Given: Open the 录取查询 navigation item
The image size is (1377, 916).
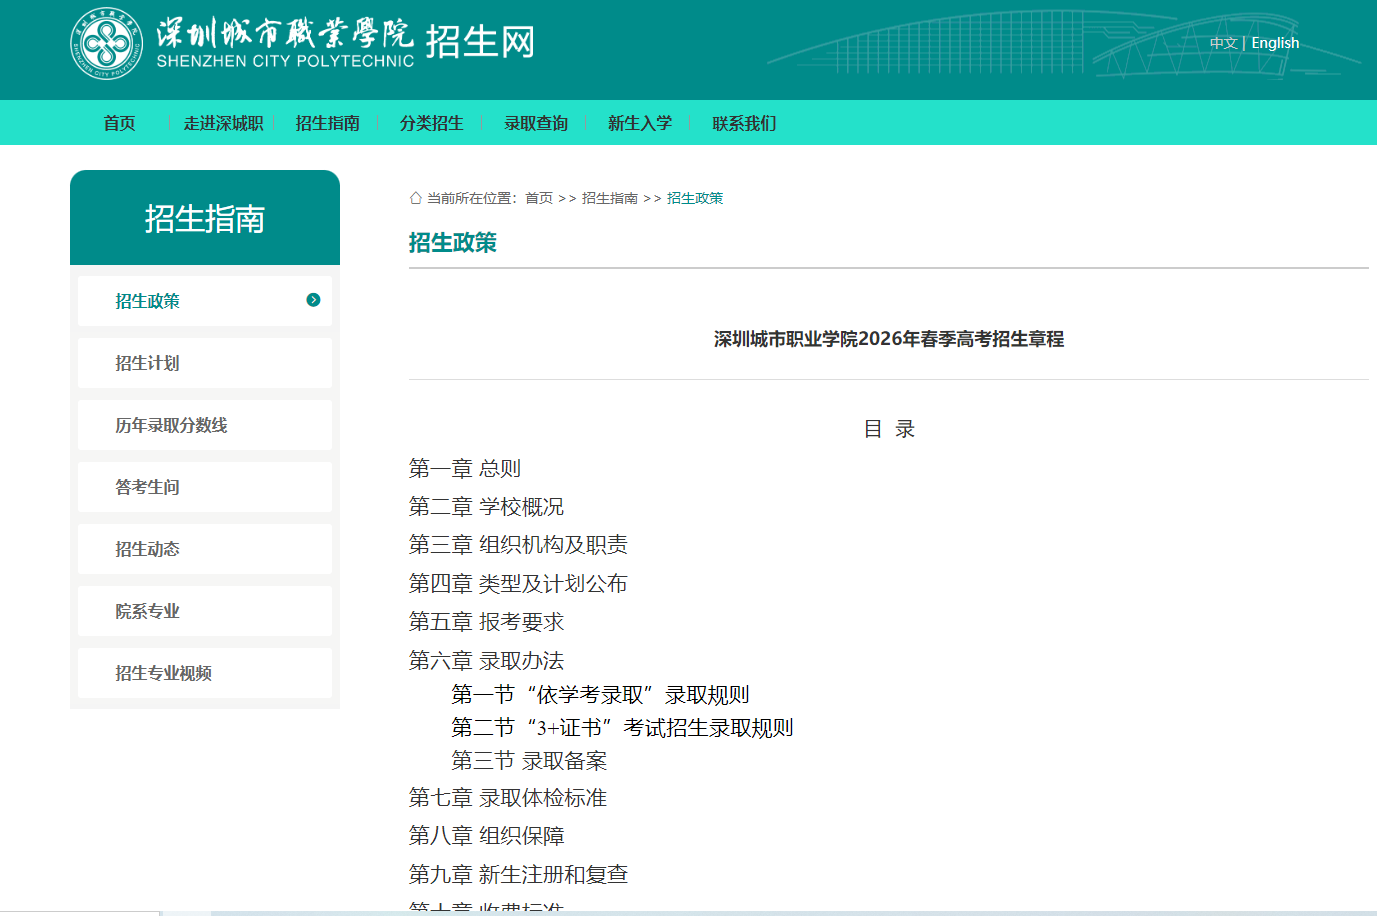Looking at the screenshot, I should (x=536, y=122).
